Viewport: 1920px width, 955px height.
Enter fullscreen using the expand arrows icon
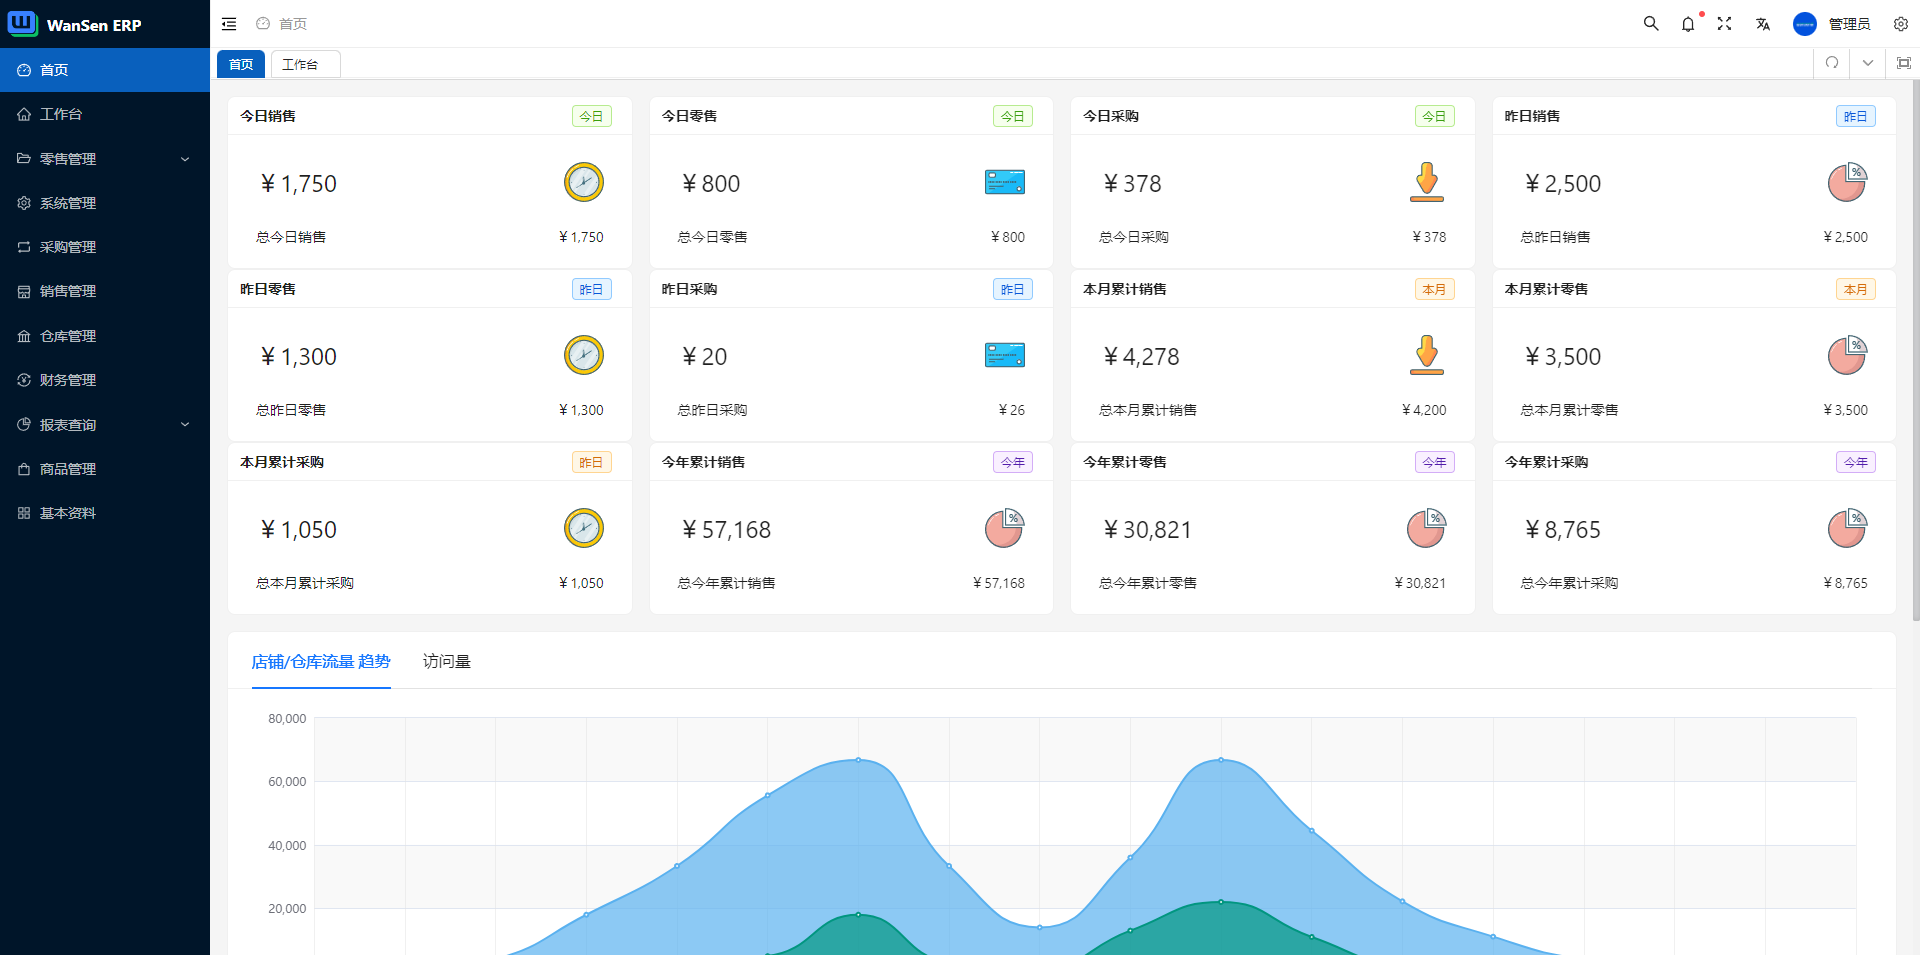[1725, 24]
